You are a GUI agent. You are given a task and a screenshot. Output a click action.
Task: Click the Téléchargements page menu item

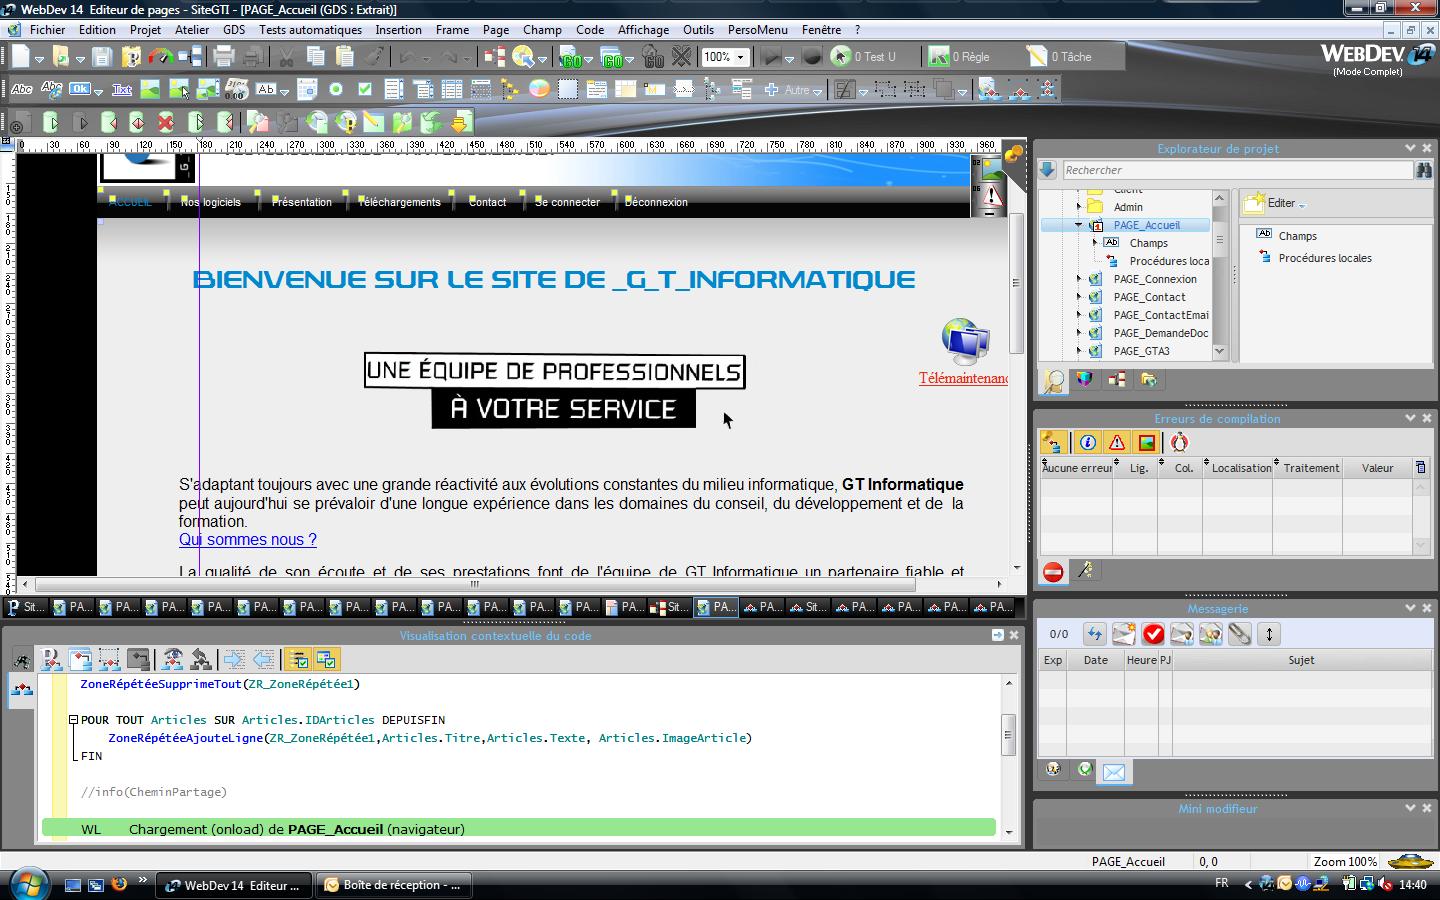pos(399,202)
